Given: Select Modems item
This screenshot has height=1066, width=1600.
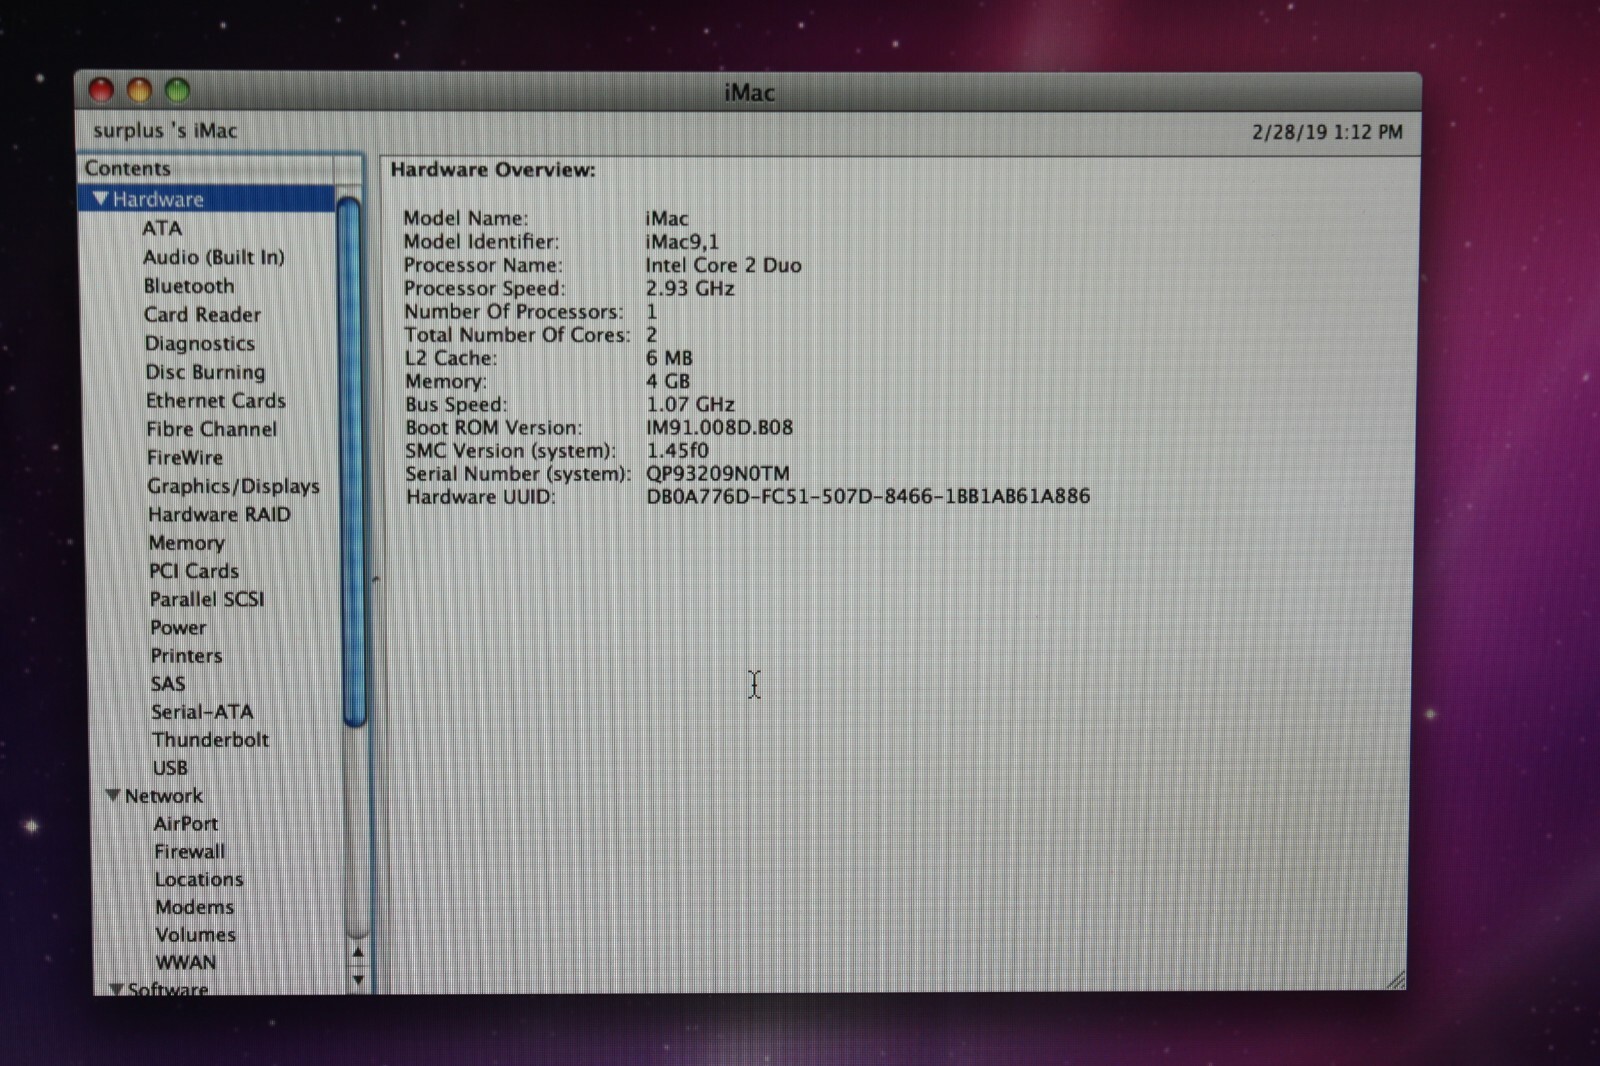Looking at the screenshot, I should [194, 907].
